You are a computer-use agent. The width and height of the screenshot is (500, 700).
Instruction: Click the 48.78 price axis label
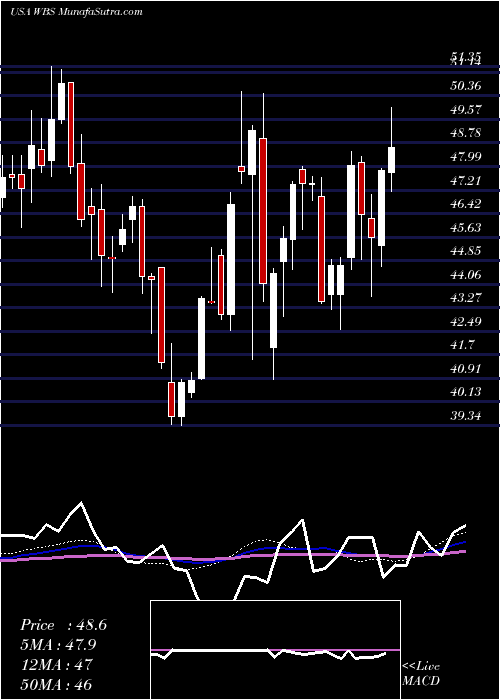[466, 133]
